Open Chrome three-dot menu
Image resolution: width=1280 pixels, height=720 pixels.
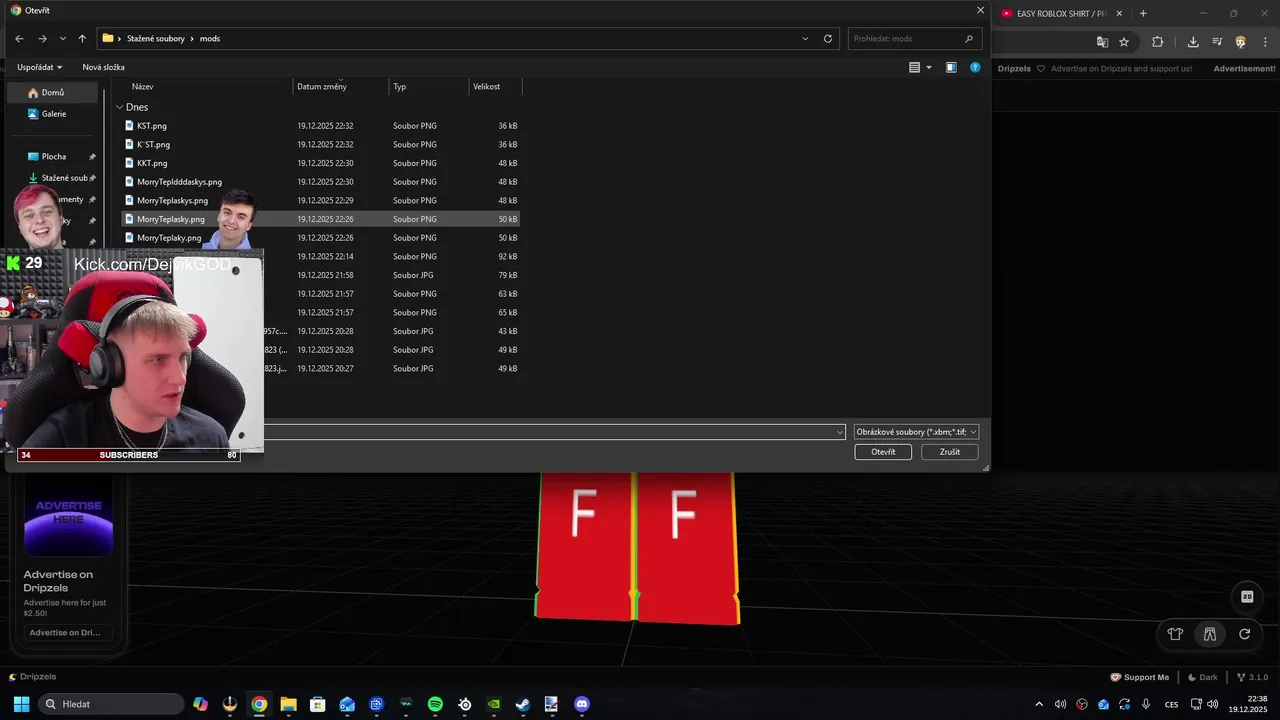coord(1265,42)
